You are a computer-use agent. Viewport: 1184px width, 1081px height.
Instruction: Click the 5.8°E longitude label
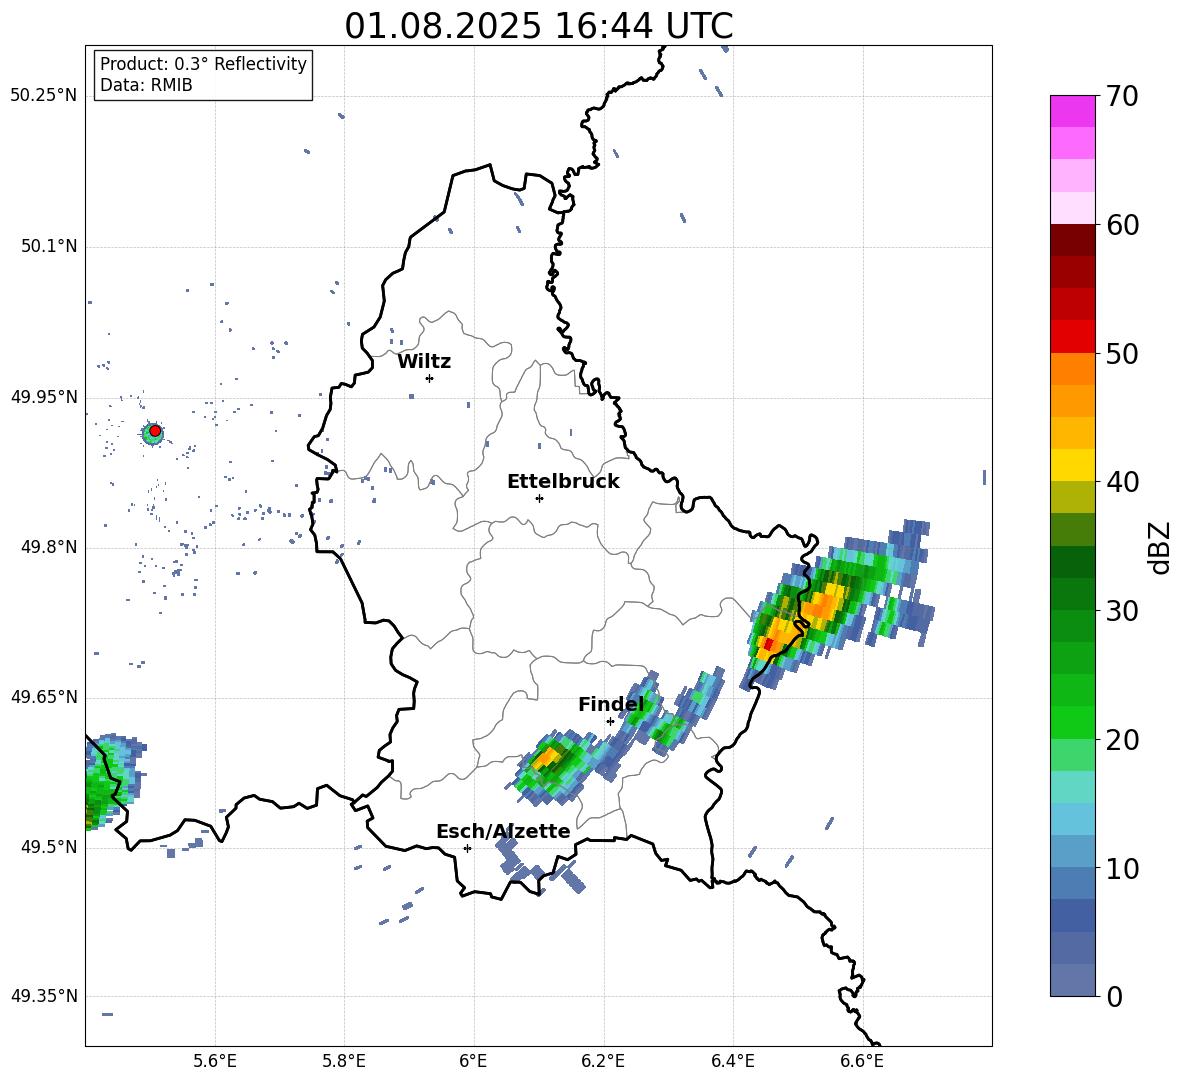pos(344,1061)
